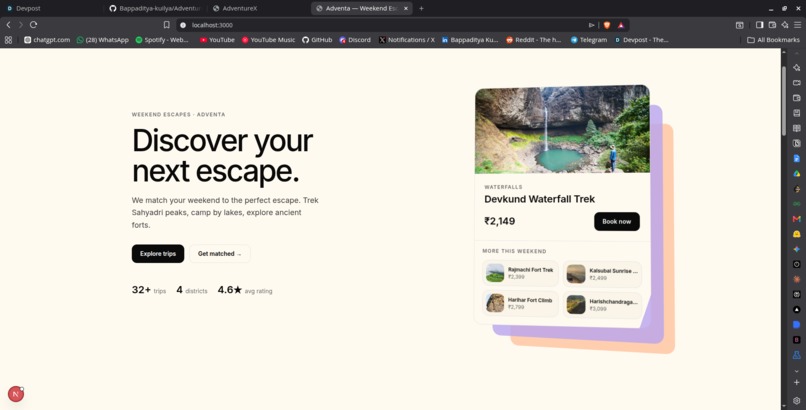Open the apps grid in bookmarks bar
Viewport: 806px width, 410px height.
pyautogui.click(x=8, y=40)
